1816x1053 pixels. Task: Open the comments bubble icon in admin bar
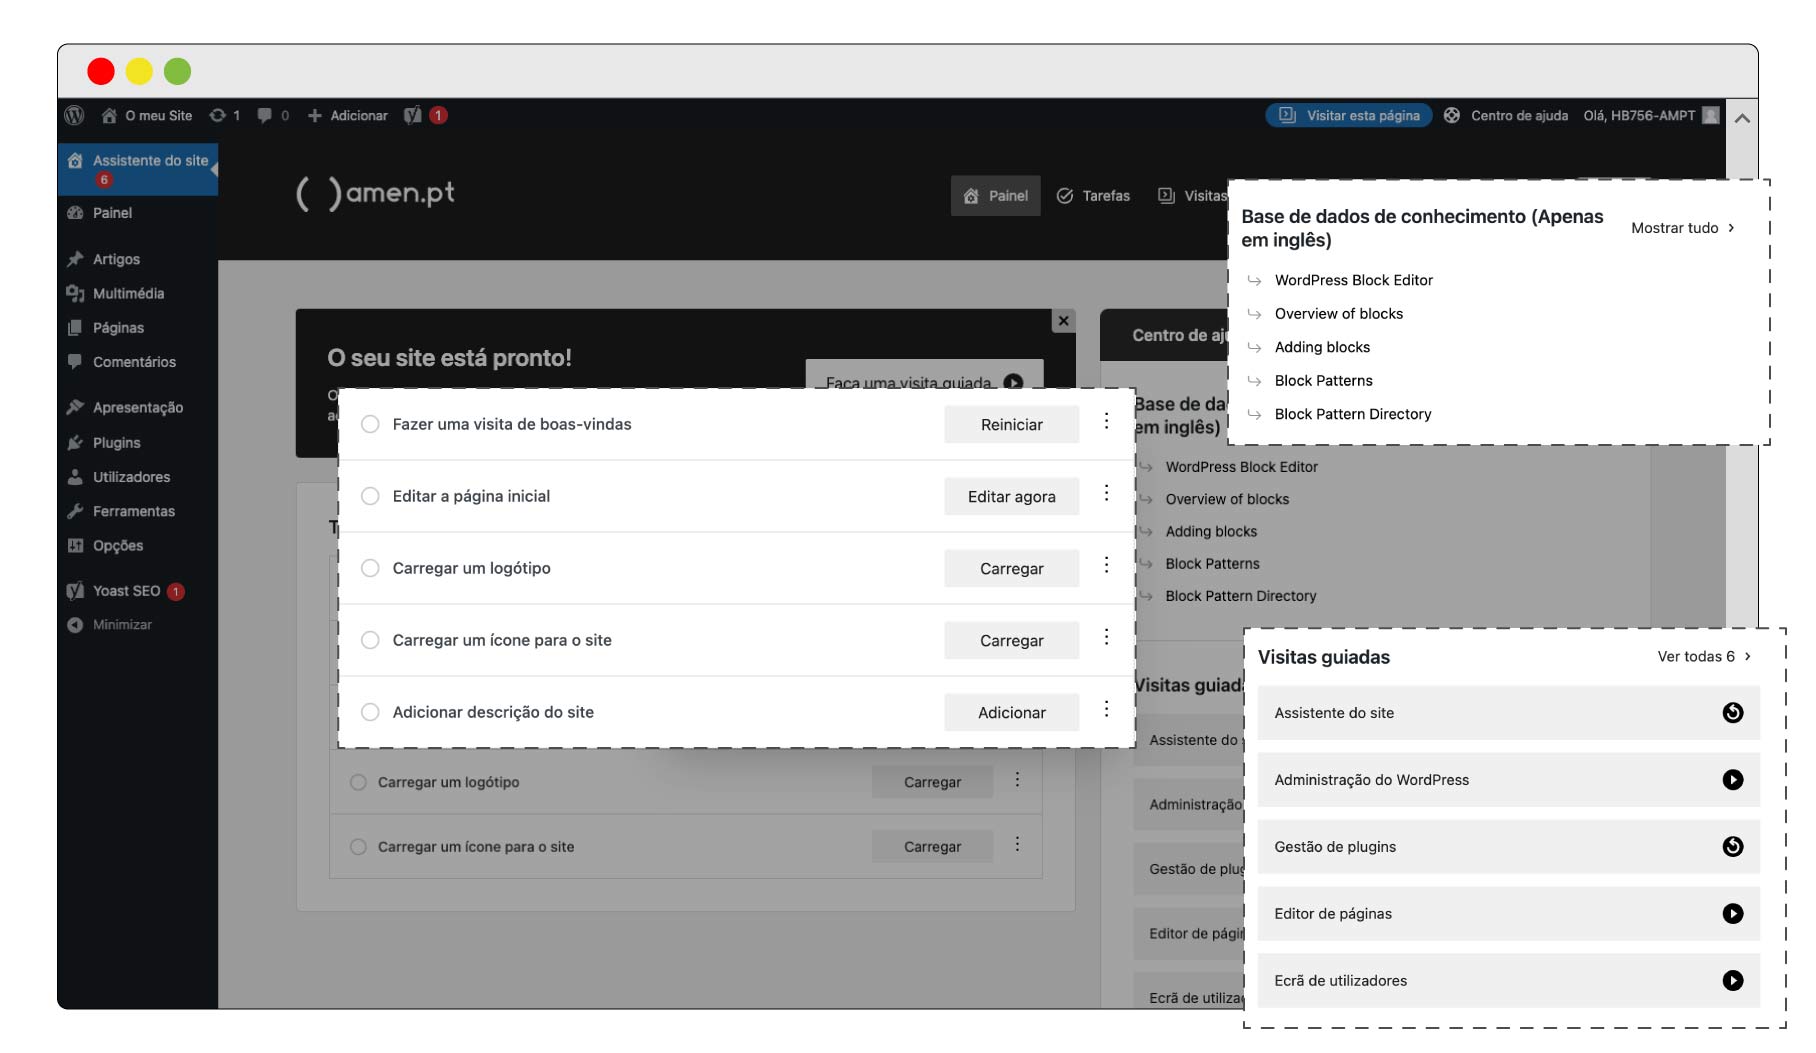264,115
